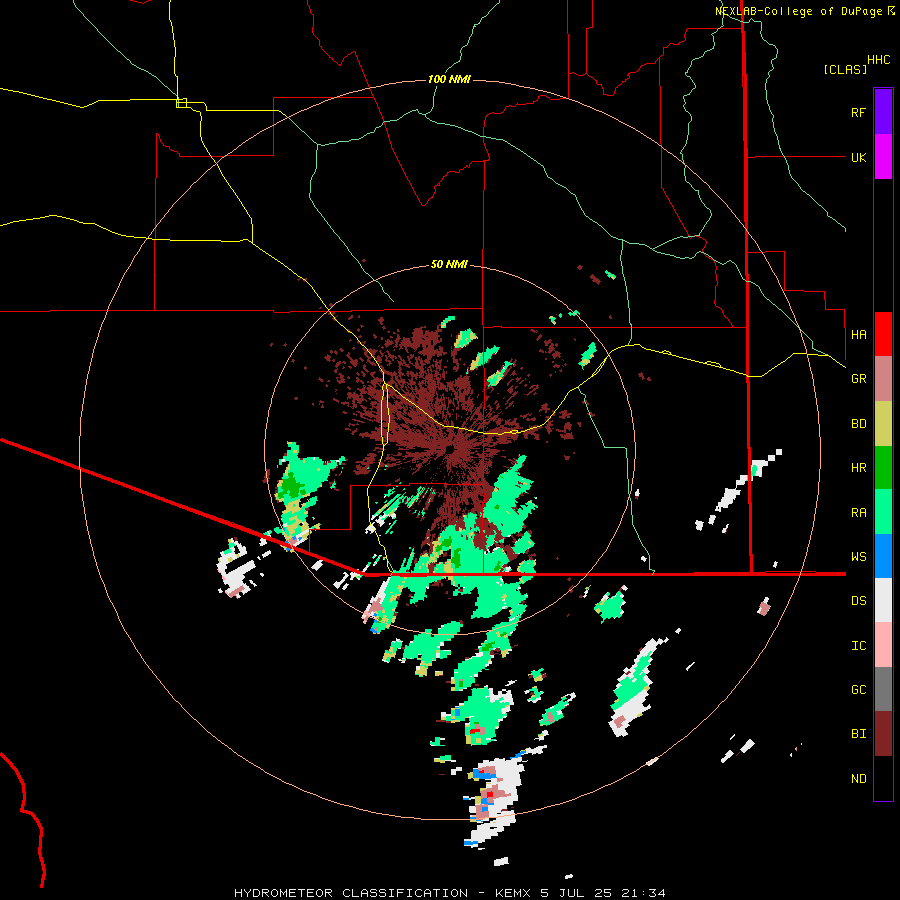Click the 'HA' legend label
Image resolution: width=900 pixels, height=900 pixels.
(858, 335)
